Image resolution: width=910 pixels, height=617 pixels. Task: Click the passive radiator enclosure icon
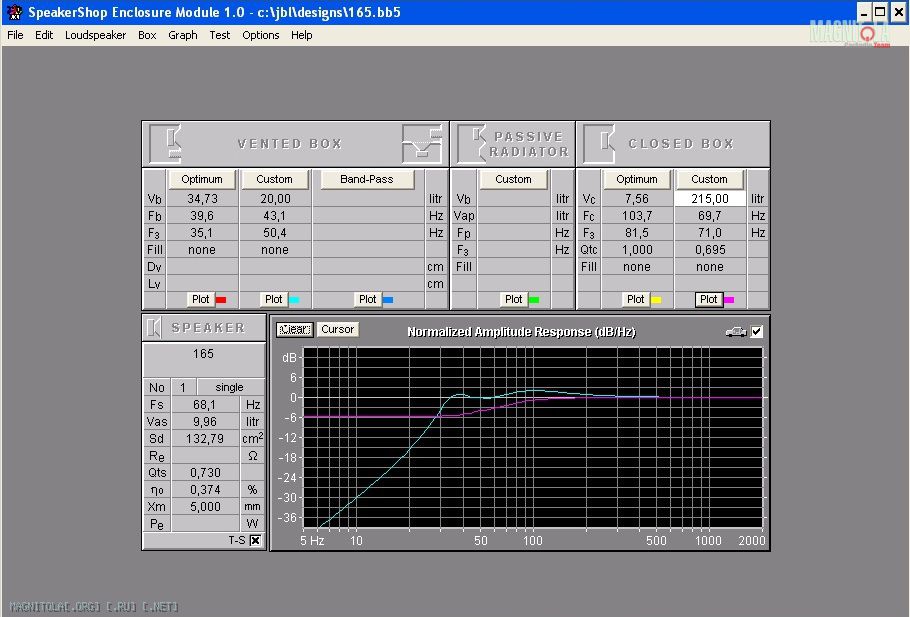(470, 144)
